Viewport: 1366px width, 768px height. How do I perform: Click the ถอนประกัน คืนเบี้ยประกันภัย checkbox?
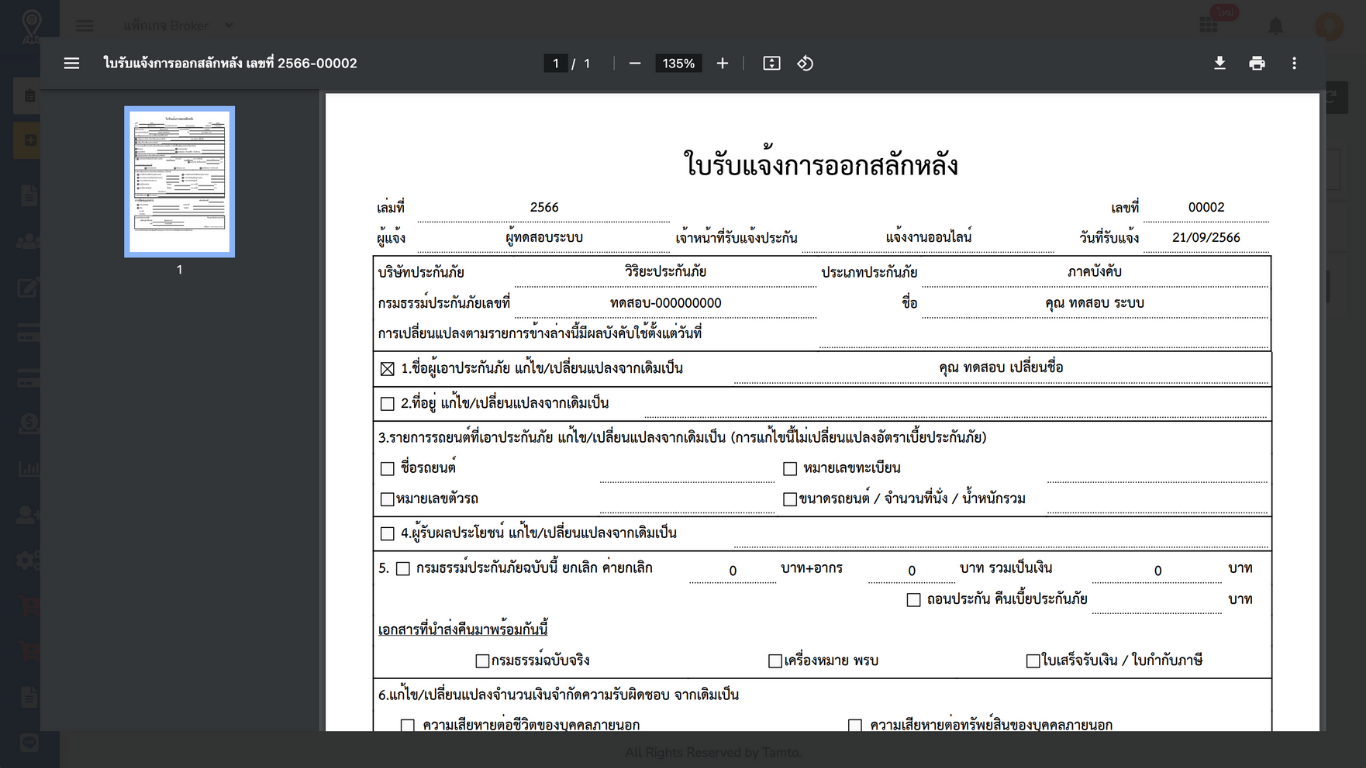(x=914, y=600)
